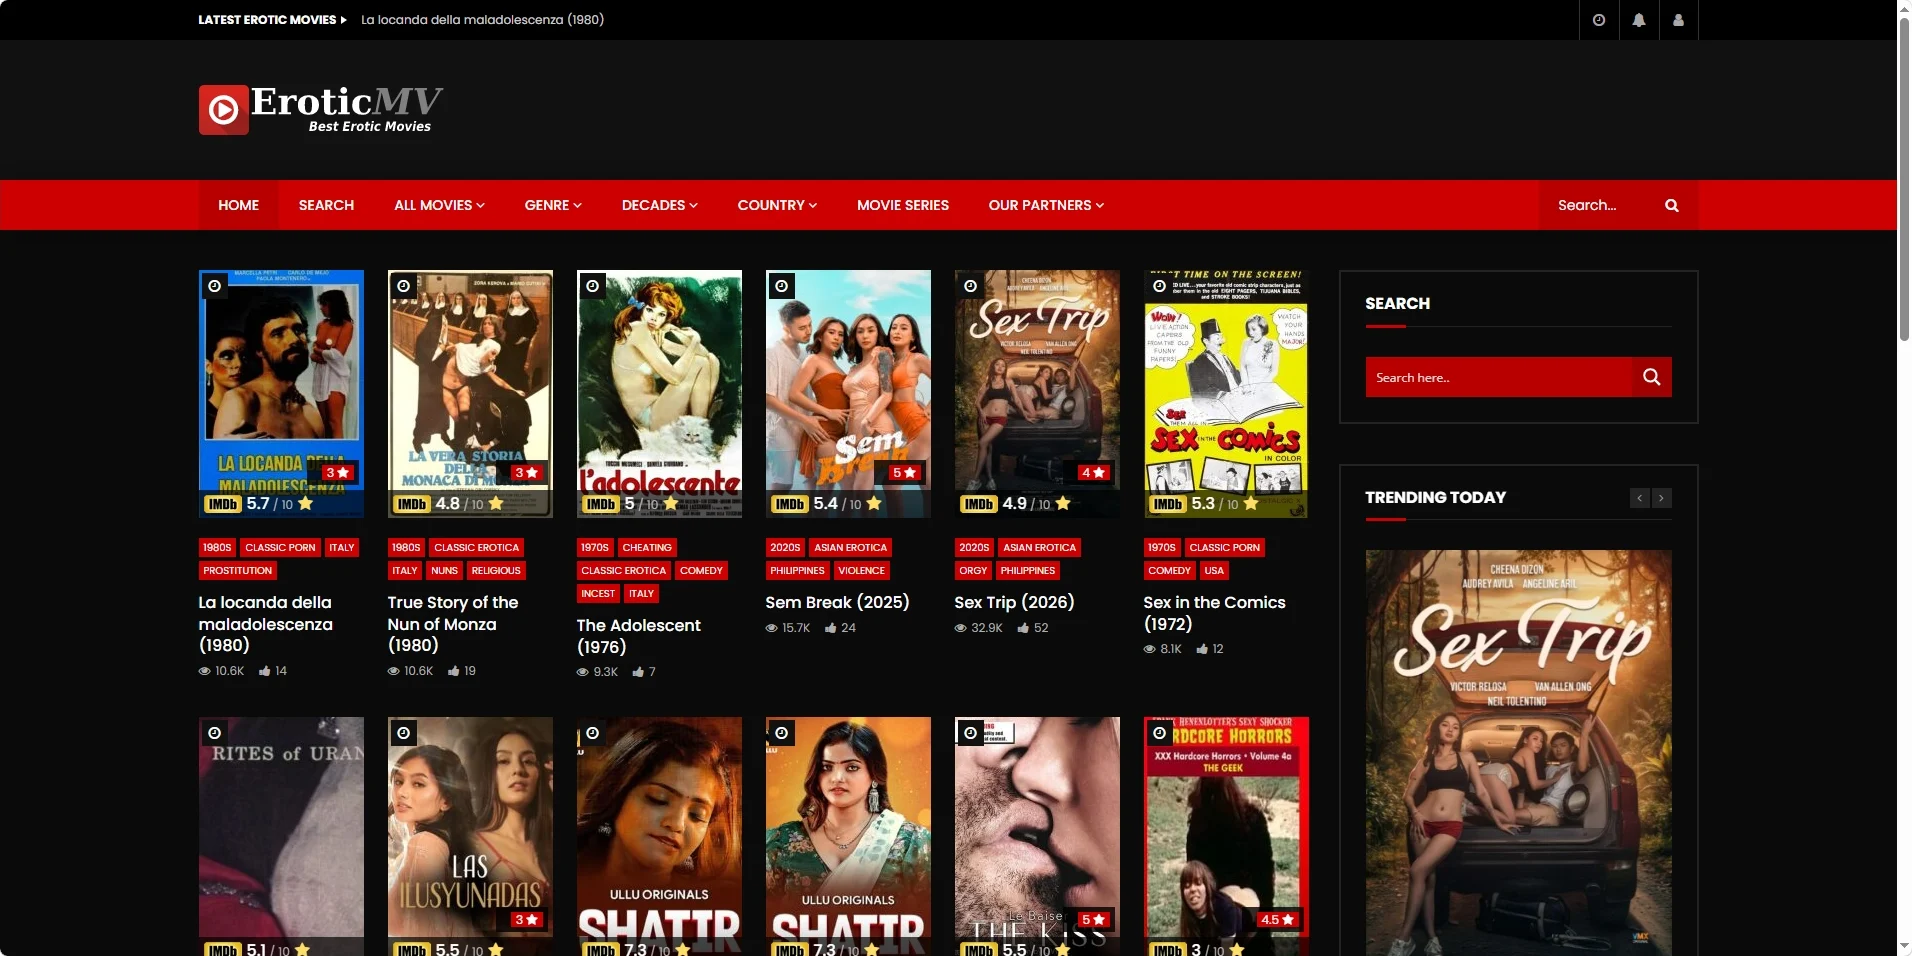The height and width of the screenshot is (956, 1912).
Task: Open the Cheating tag link
Action: (x=647, y=548)
